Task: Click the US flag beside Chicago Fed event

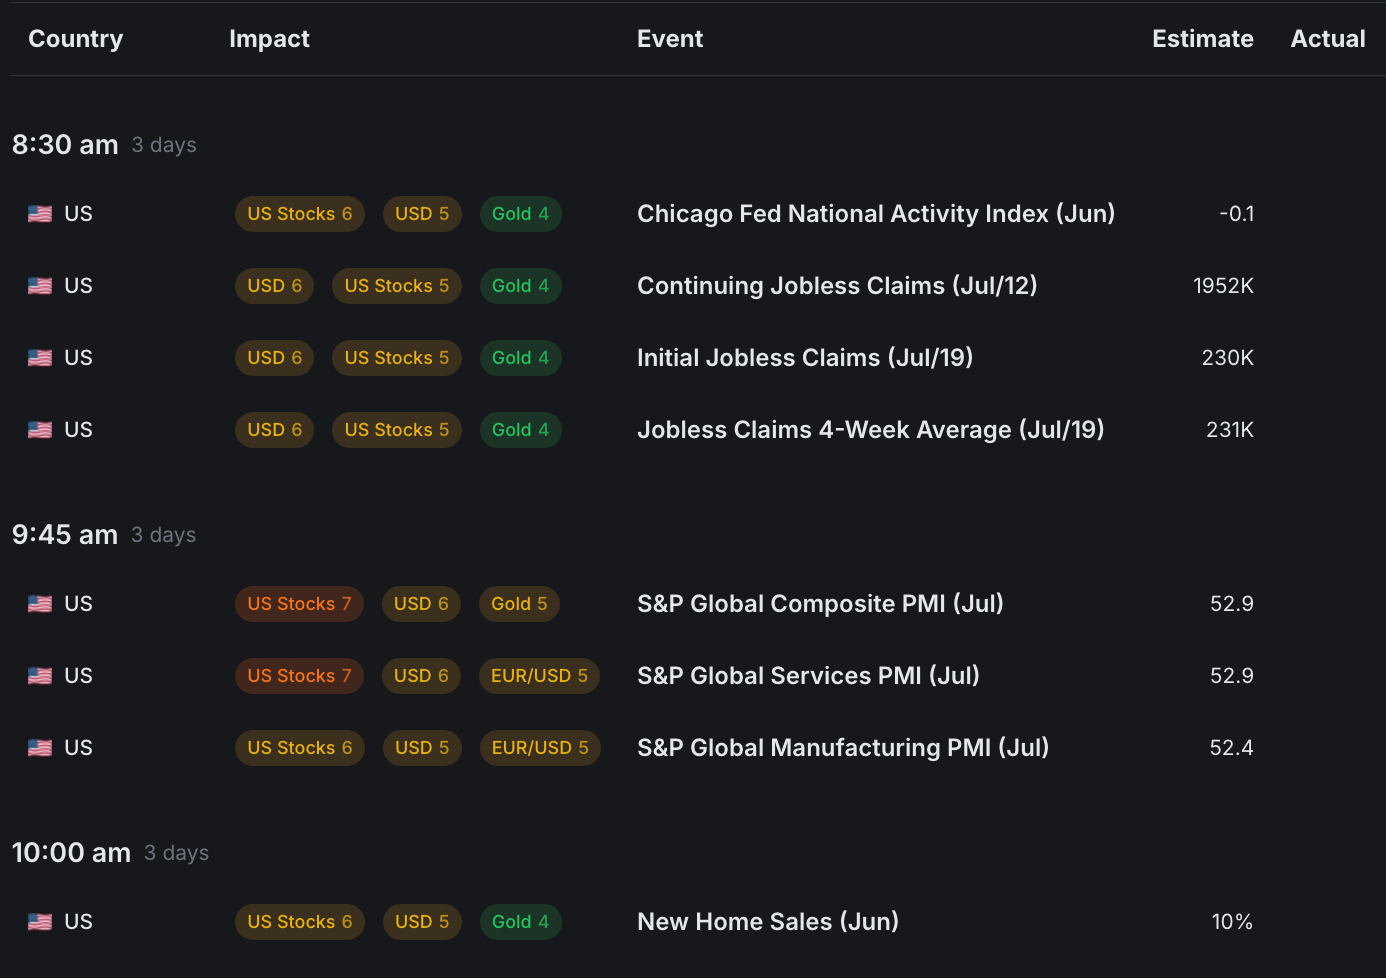Action: tap(40, 214)
